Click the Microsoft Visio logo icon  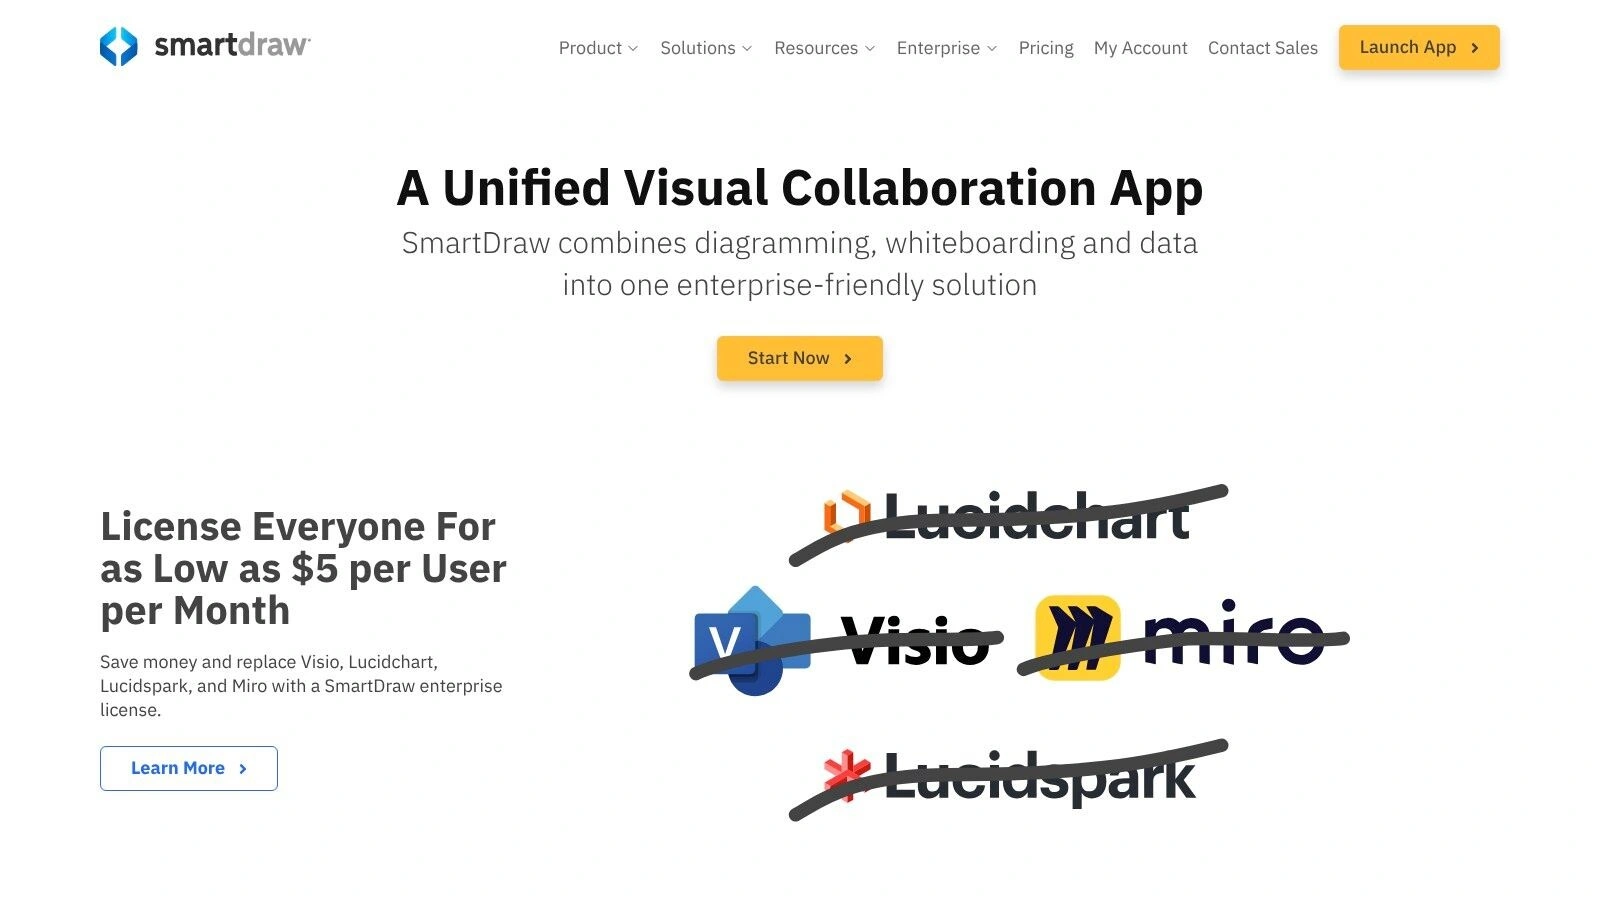(751, 641)
